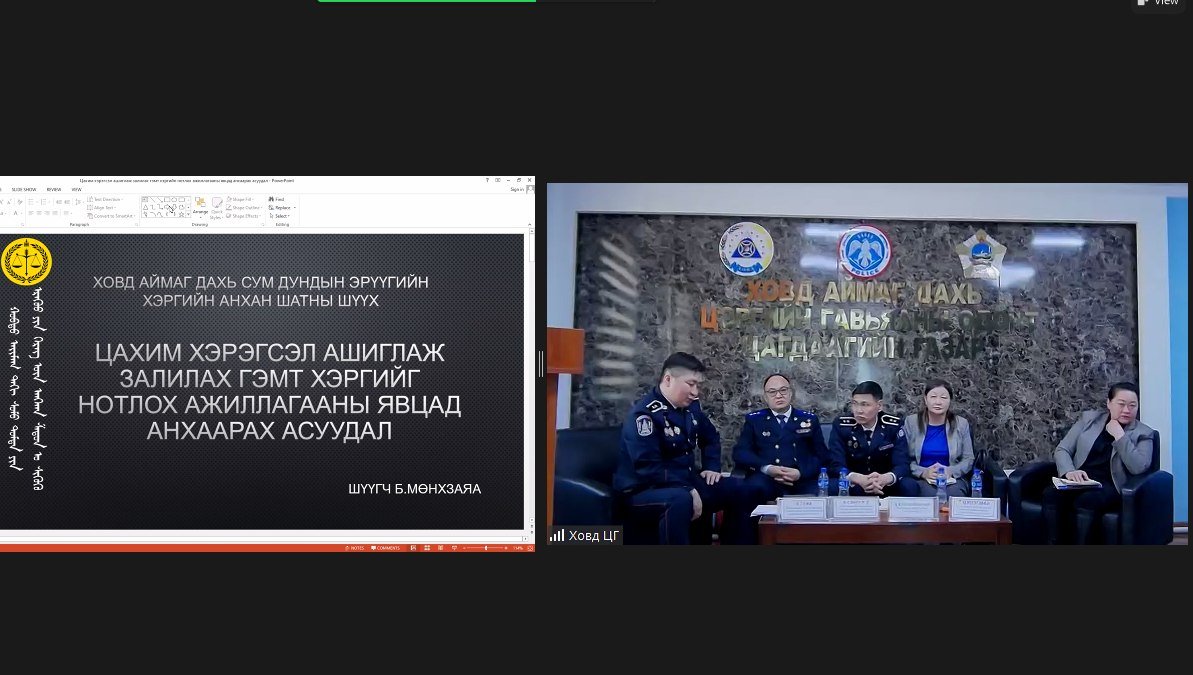1193x675 pixels.
Task: Click the Zoom View button at top right
Action: [x=1160, y=3]
